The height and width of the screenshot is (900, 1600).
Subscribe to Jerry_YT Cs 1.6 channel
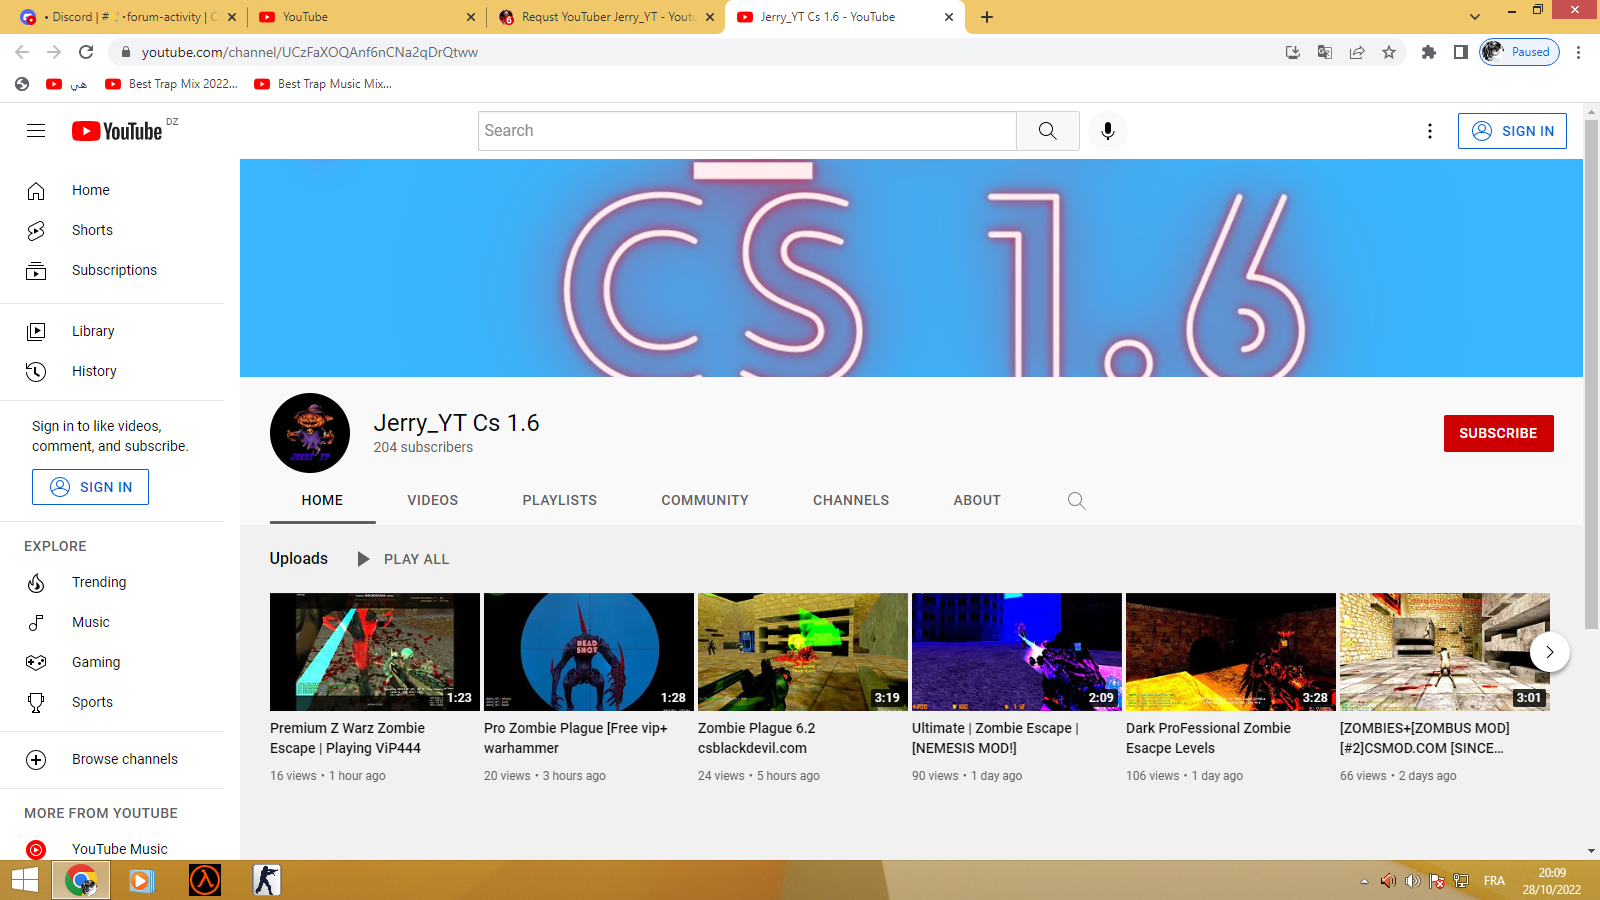coord(1497,433)
